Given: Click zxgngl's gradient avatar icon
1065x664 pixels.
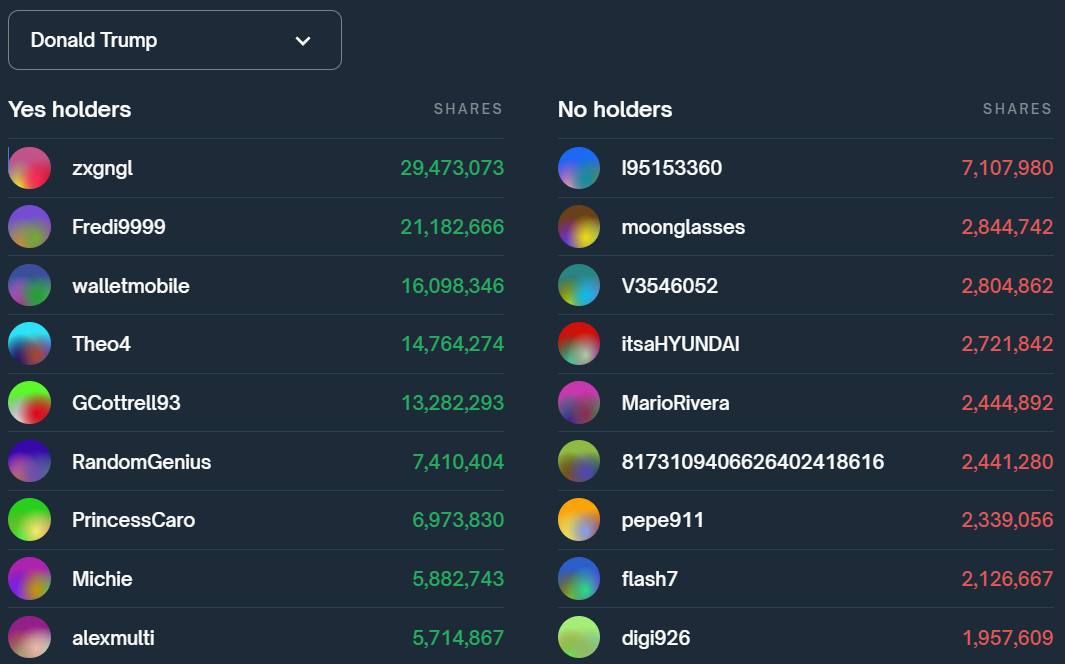Looking at the screenshot, I should [x=30, y=168].
